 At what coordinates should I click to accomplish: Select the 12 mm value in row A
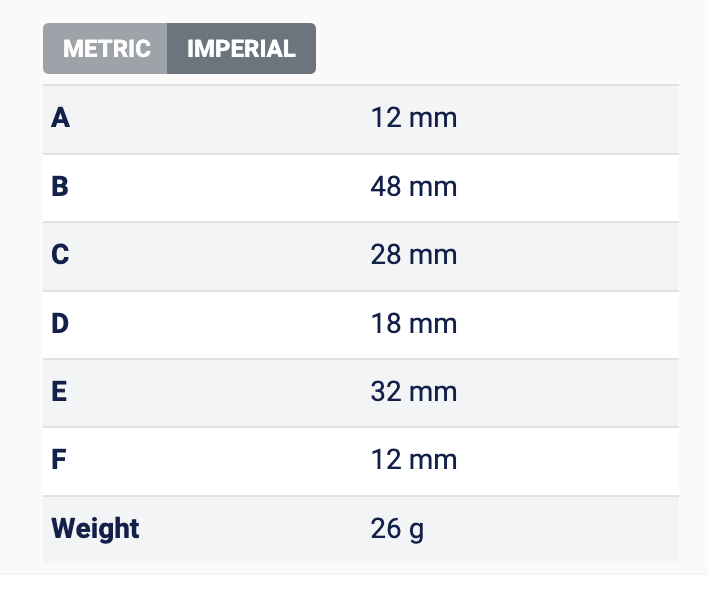[413, 118]
